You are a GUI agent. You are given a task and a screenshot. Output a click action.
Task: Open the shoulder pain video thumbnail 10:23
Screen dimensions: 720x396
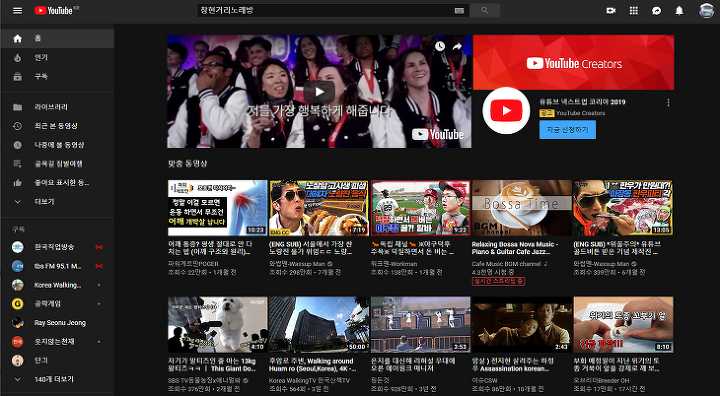tap(218, 208)
